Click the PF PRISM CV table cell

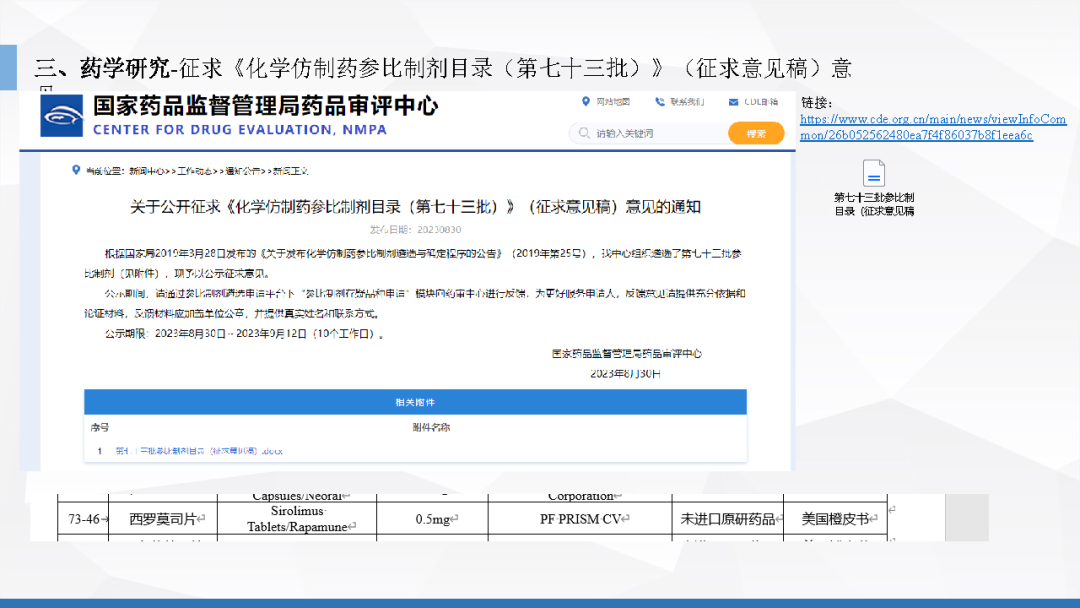(580, 519)
